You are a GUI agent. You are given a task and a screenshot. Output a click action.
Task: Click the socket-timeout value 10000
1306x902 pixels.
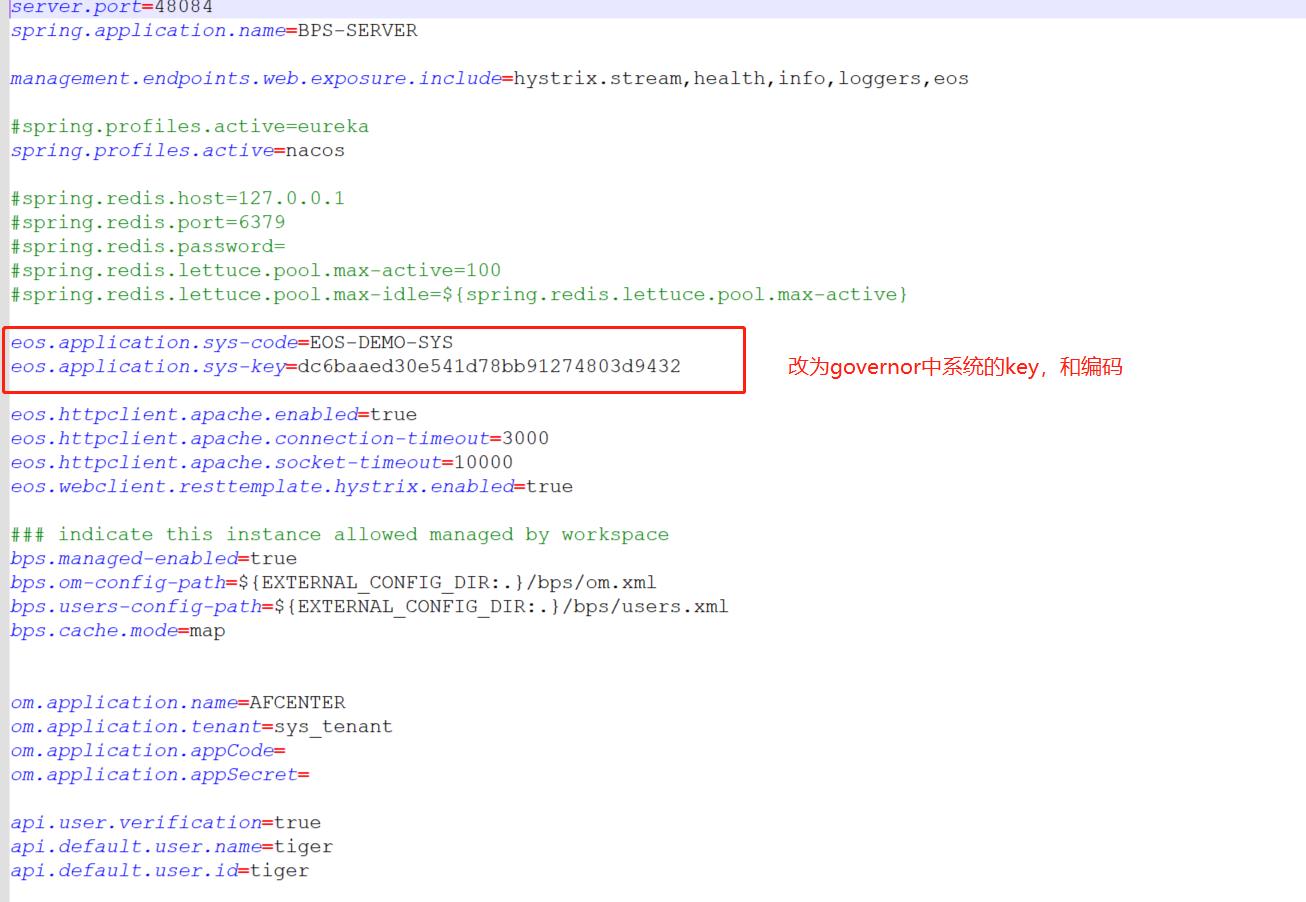483,462
